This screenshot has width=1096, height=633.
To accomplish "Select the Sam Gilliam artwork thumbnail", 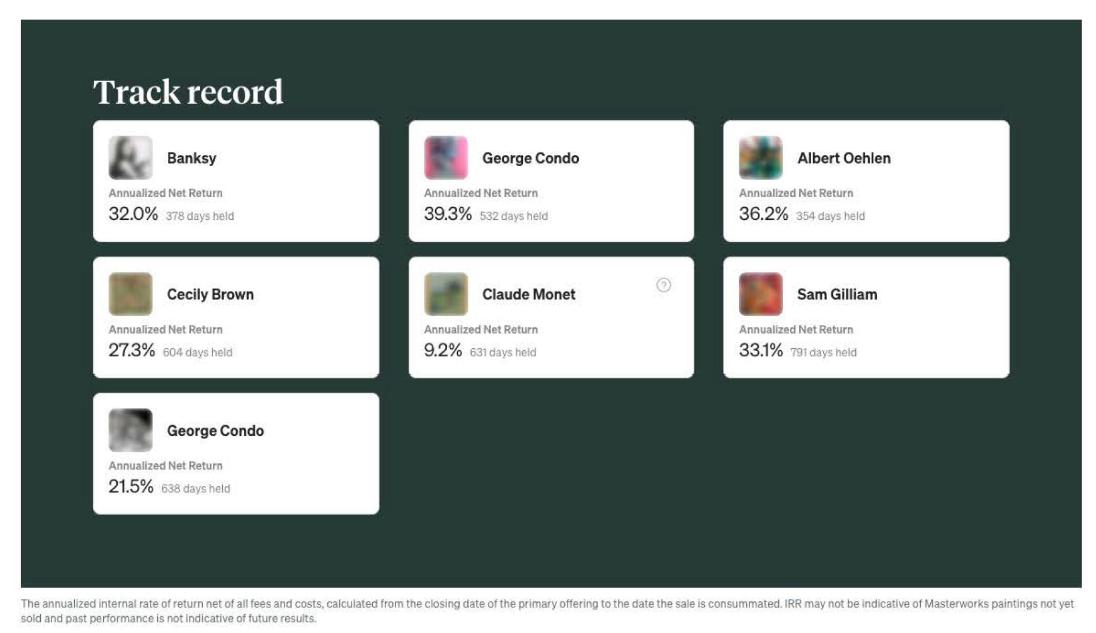I will pyautogui.click(x=760, y=294).
